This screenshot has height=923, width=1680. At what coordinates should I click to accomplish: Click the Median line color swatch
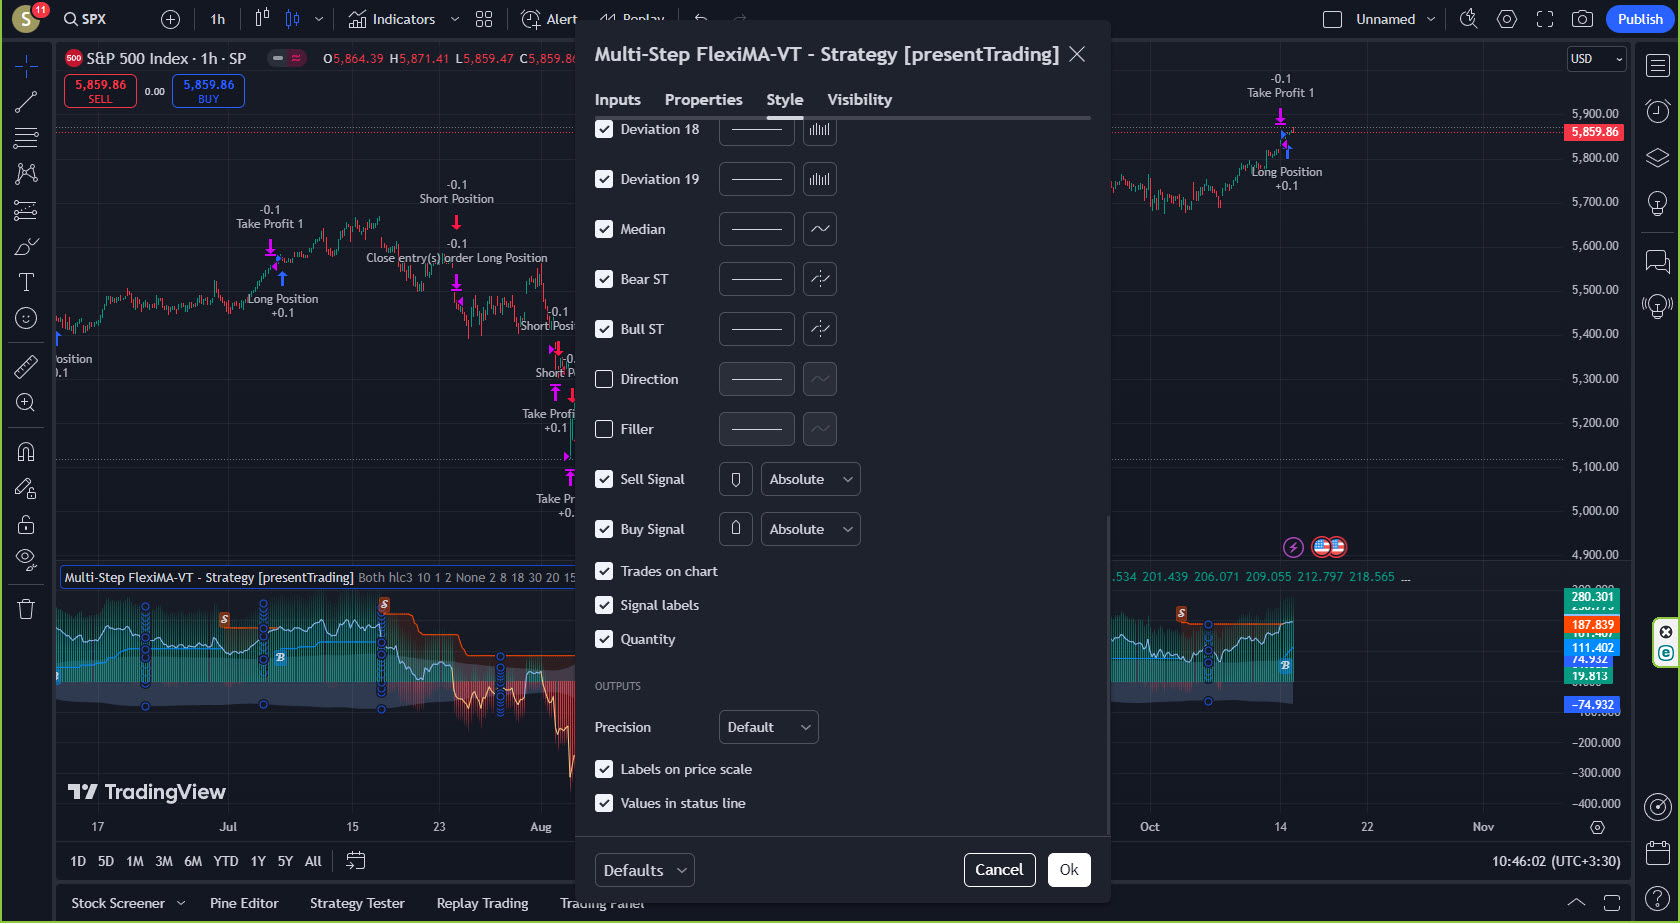[x=756, y=229]
